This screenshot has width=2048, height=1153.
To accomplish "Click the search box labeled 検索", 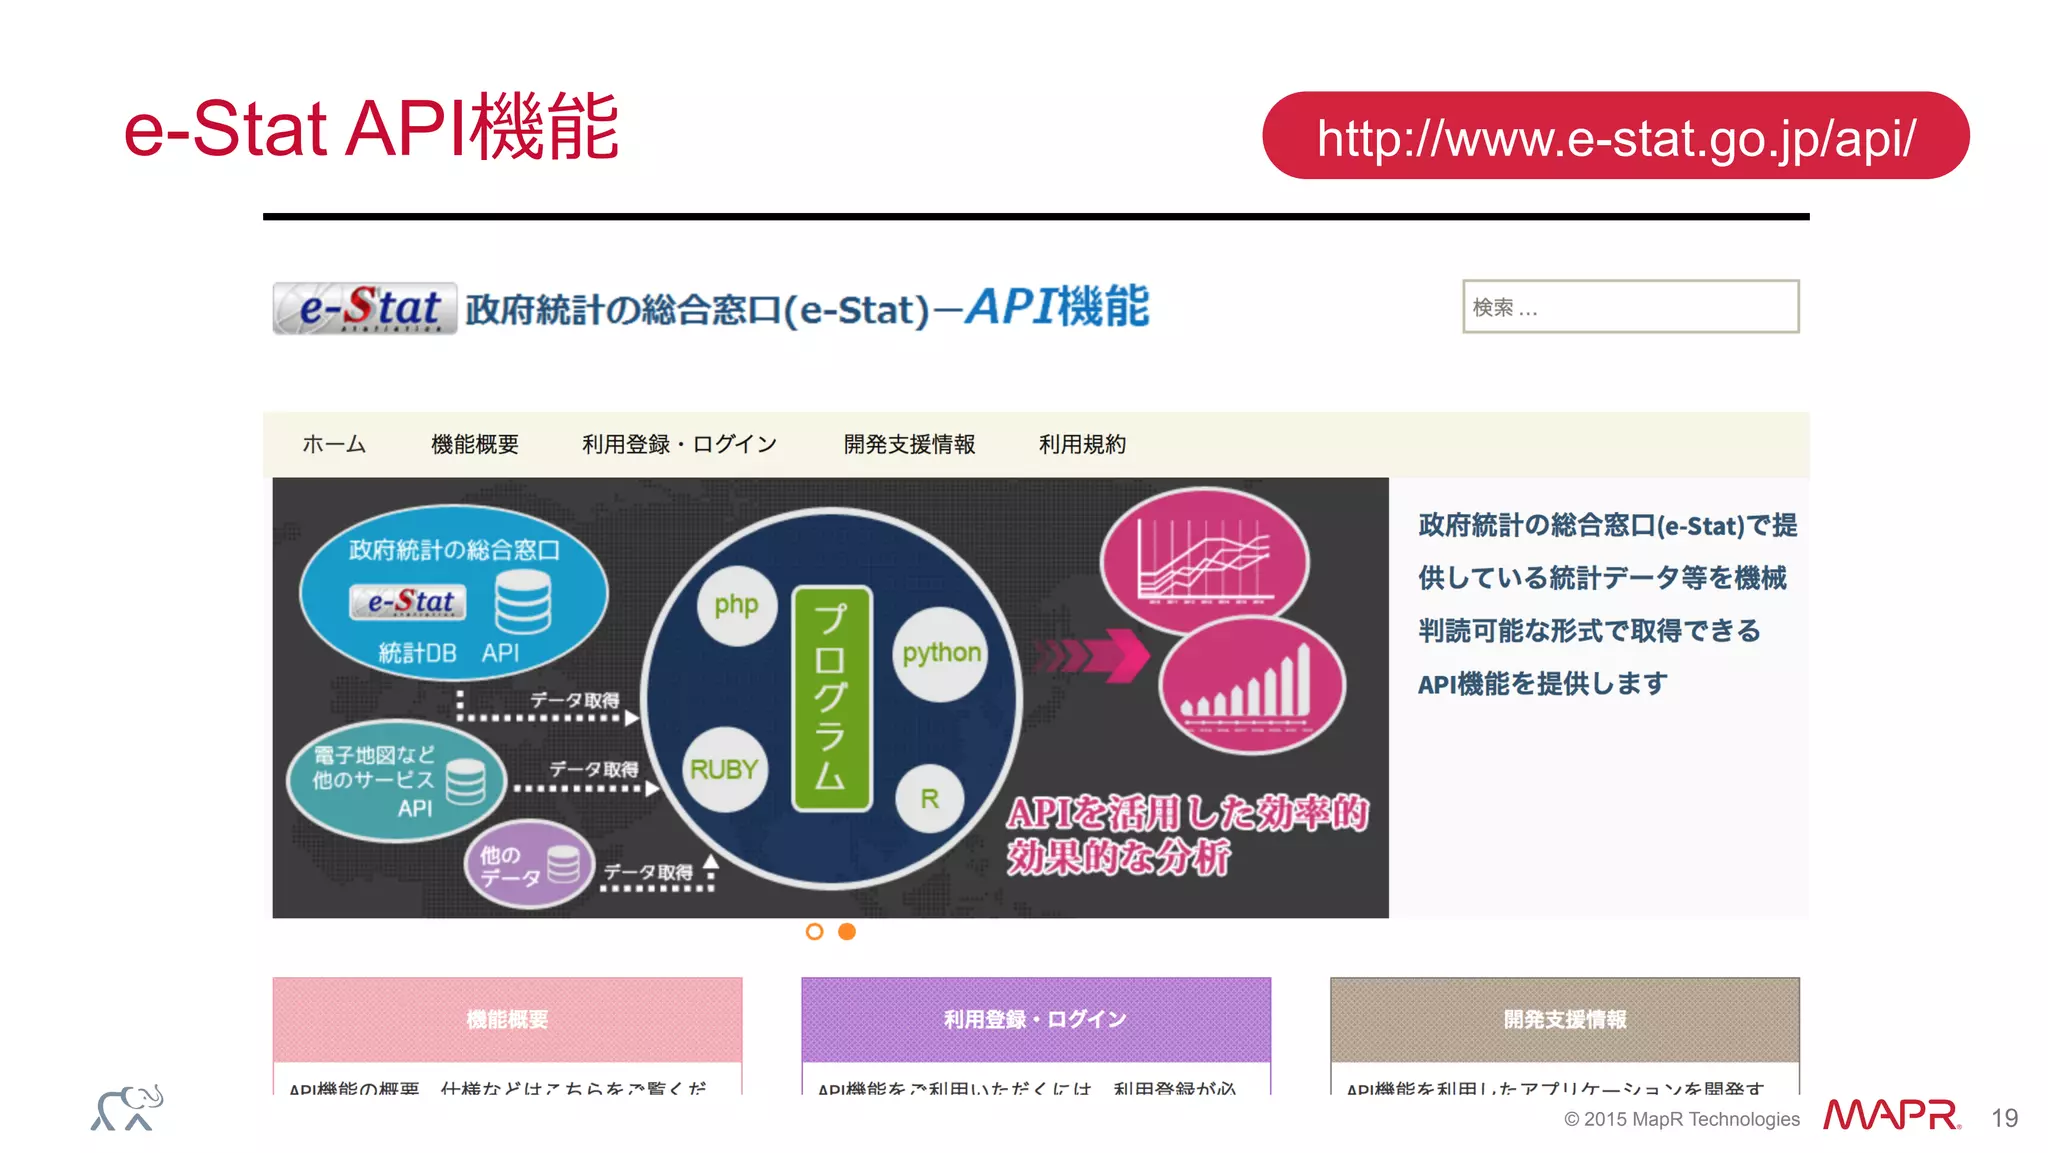I will [1630, 307].
